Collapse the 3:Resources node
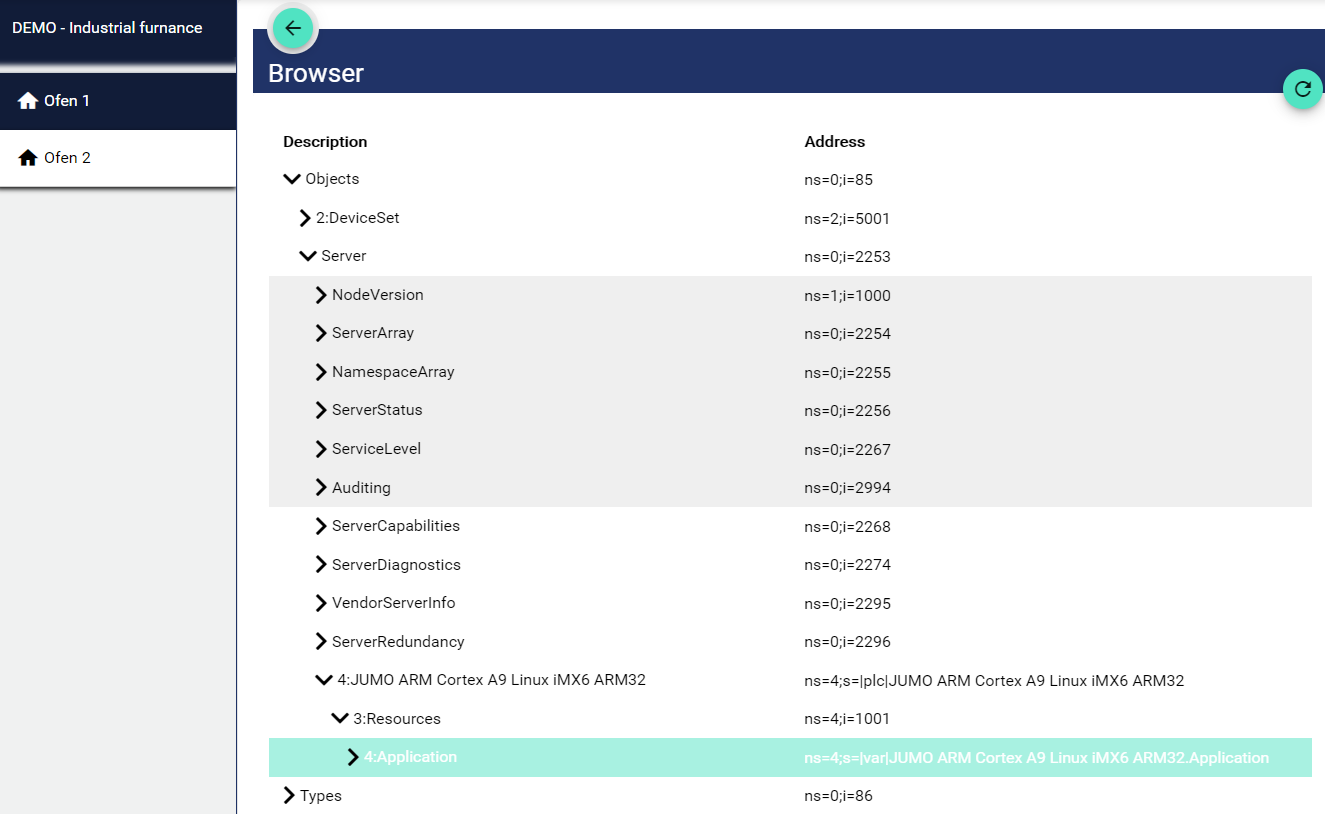 coord(339,719)
